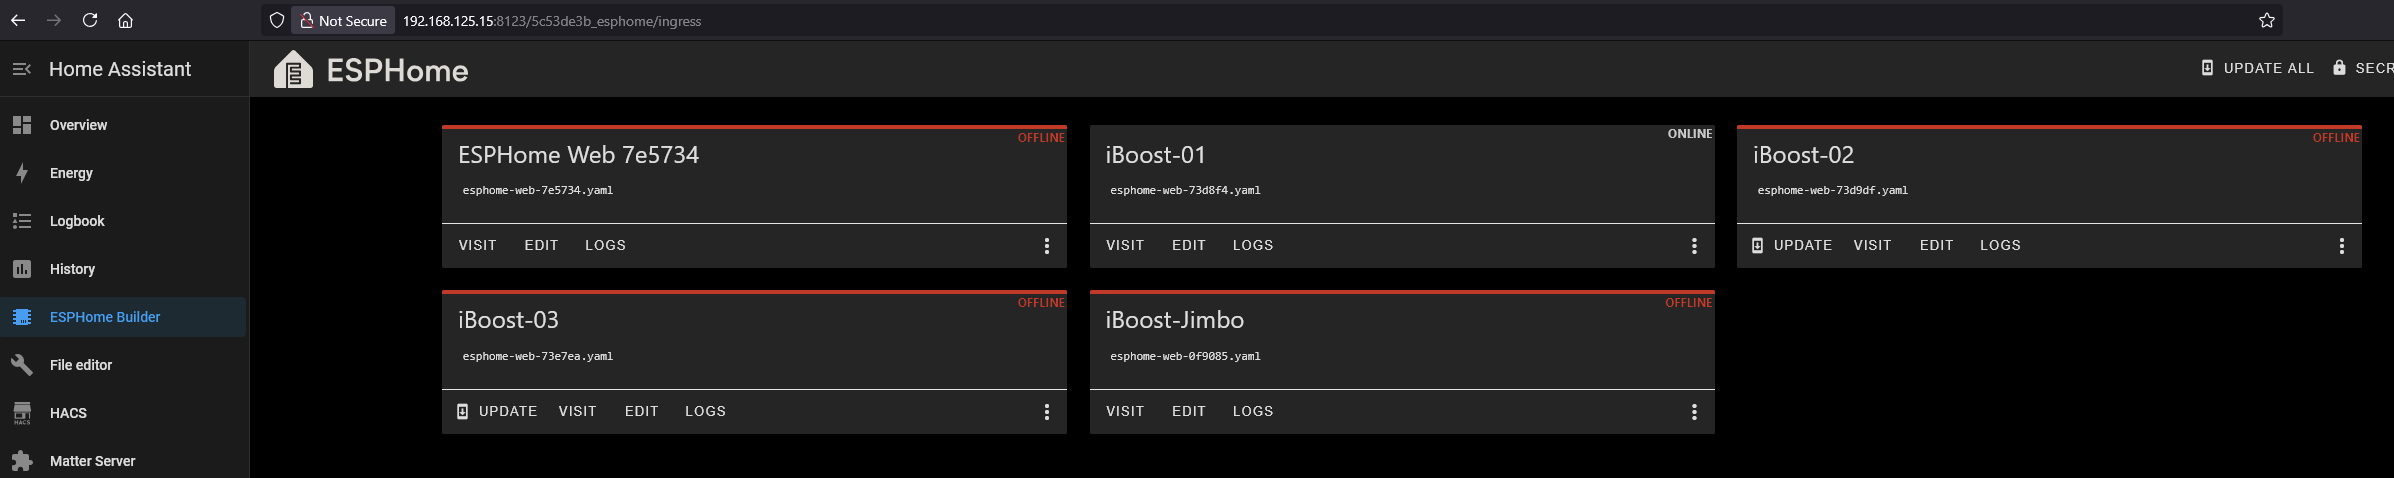This screenshot has width=2394, height=478.
Task: Update the iBoost-02 device
Action: pyautogui.click(x=1791, y=245)
